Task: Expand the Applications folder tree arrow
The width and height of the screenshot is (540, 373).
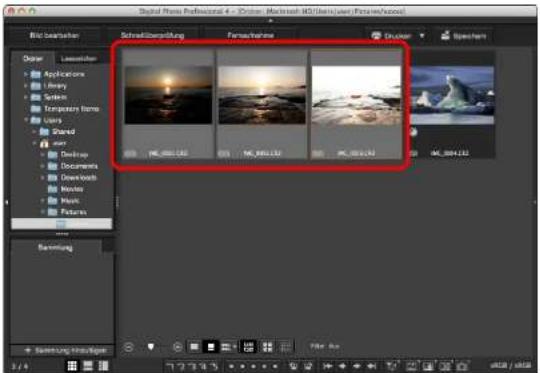Action: coord(26,74)
